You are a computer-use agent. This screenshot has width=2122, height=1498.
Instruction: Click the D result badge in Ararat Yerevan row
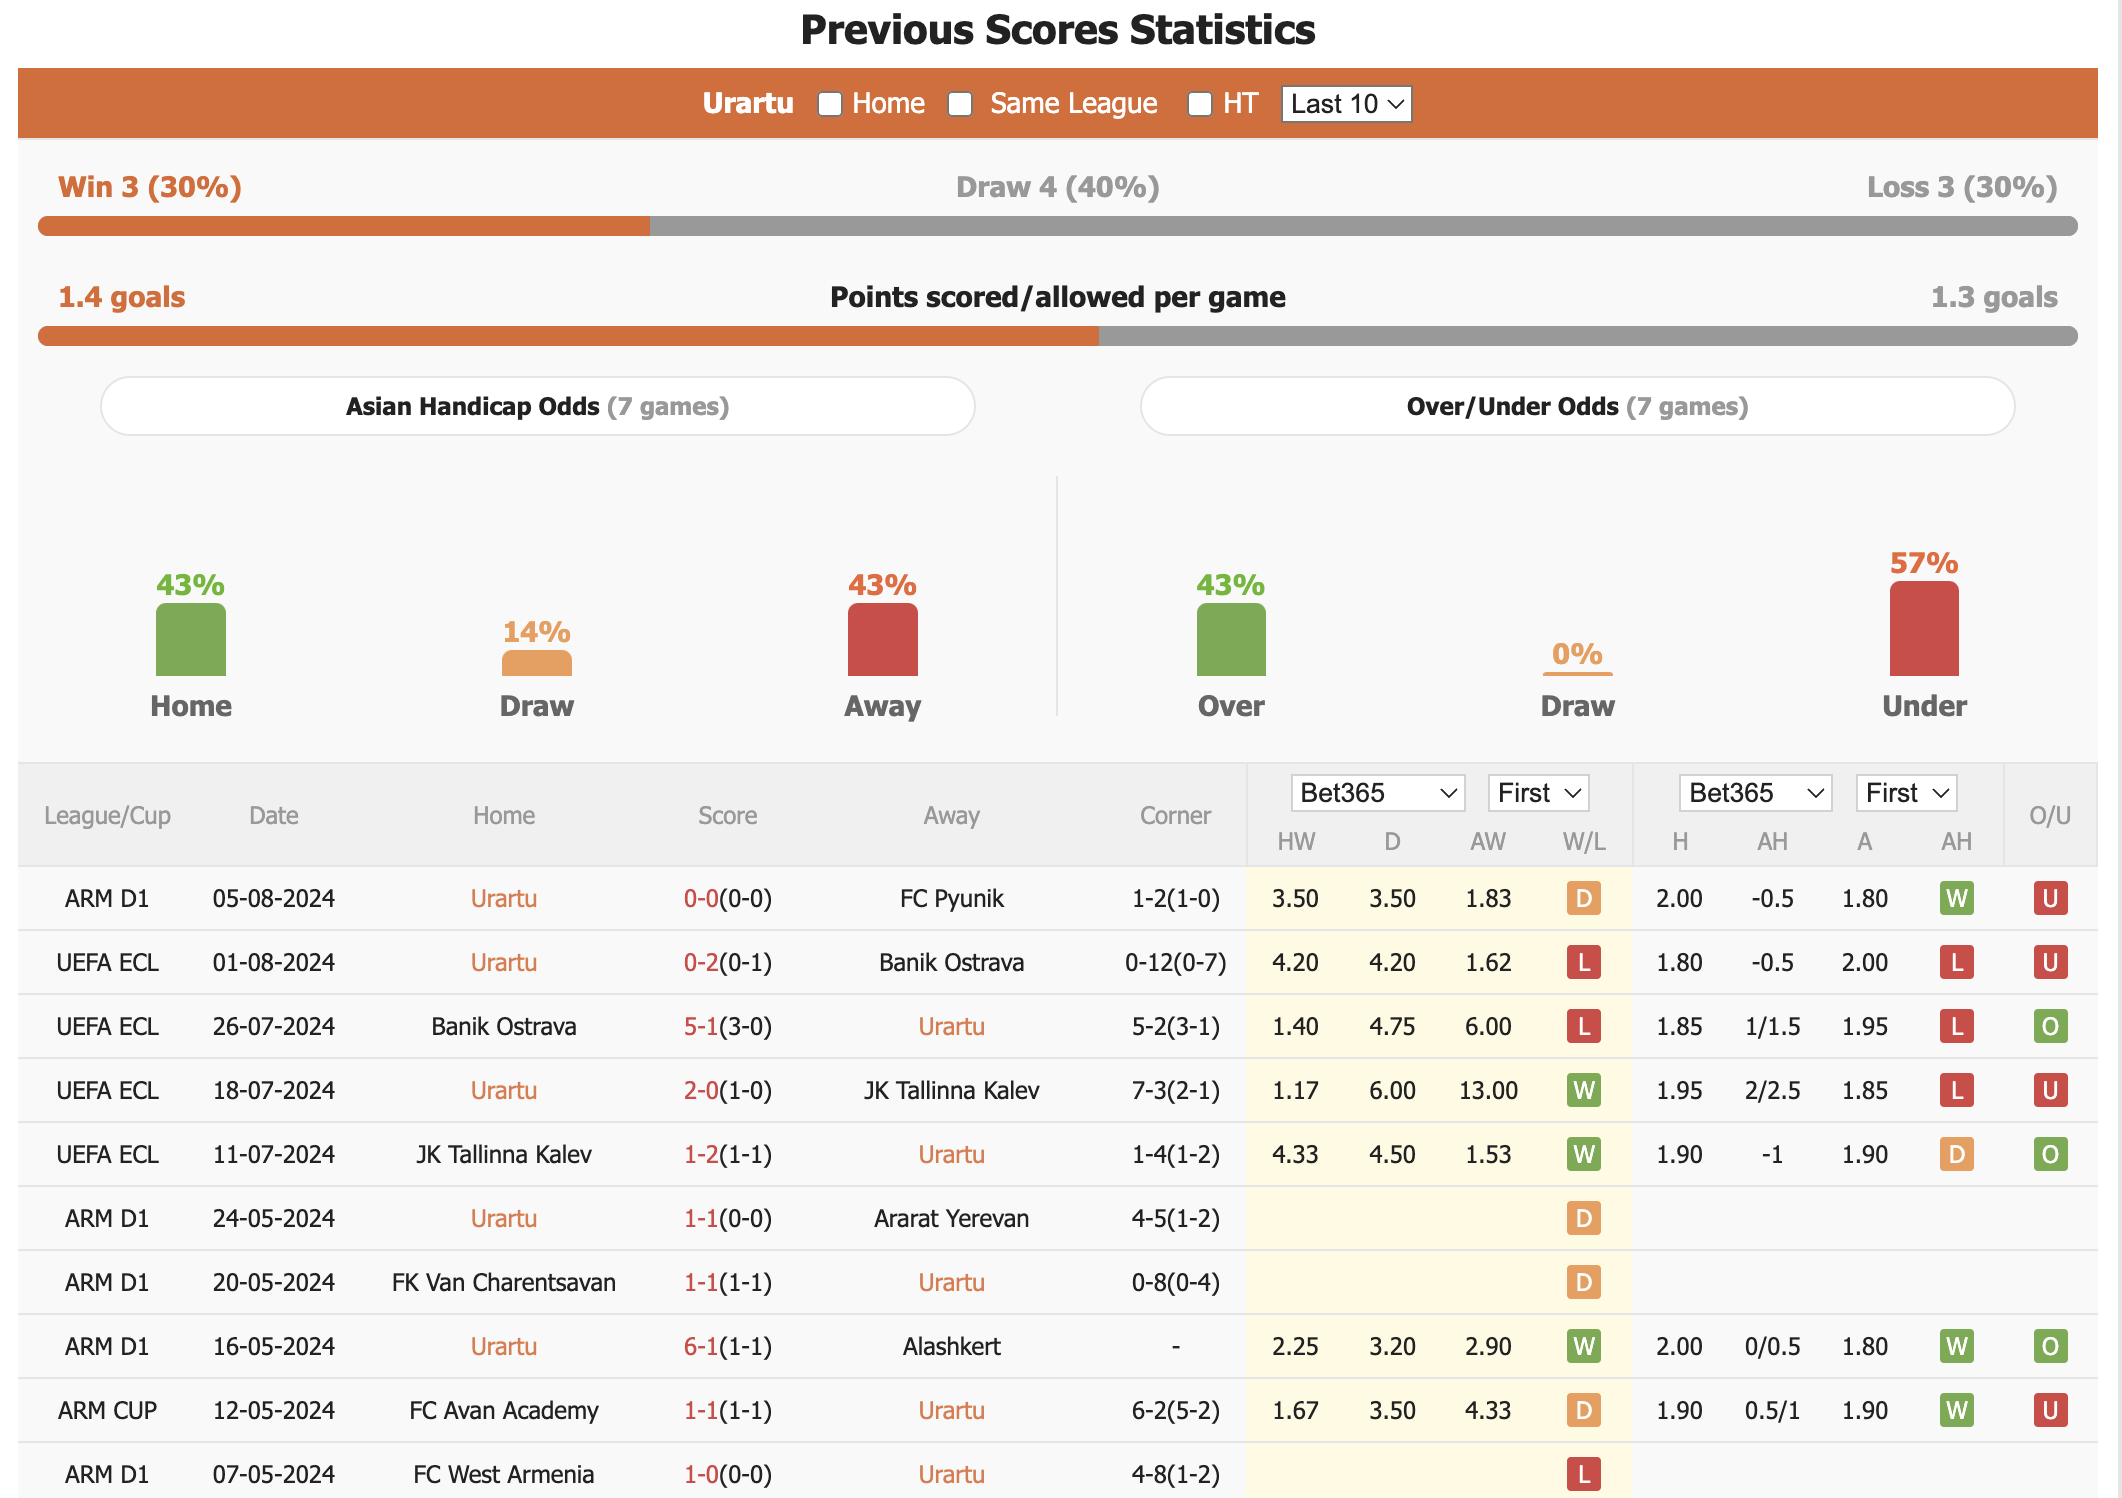click(1584, 1218)
